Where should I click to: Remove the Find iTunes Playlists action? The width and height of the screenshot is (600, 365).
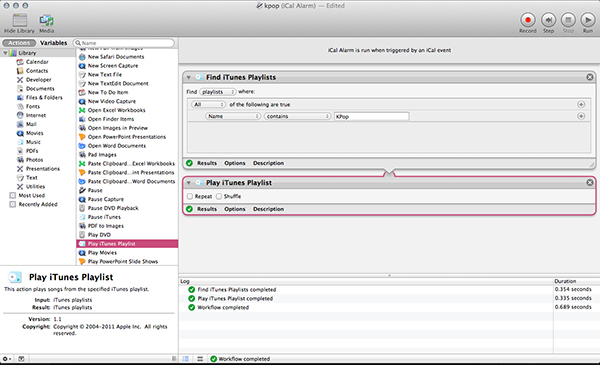click(x=590, y=77)
